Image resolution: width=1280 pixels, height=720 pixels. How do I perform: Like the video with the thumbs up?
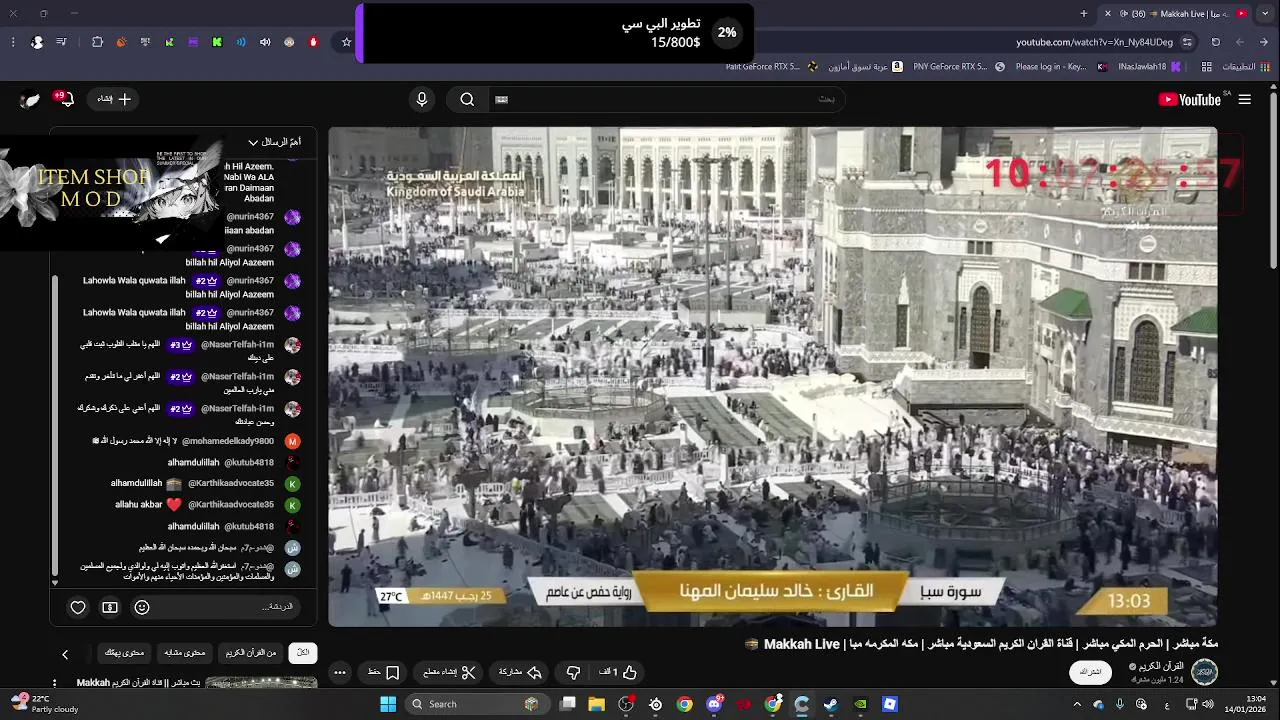click(619, 672)
